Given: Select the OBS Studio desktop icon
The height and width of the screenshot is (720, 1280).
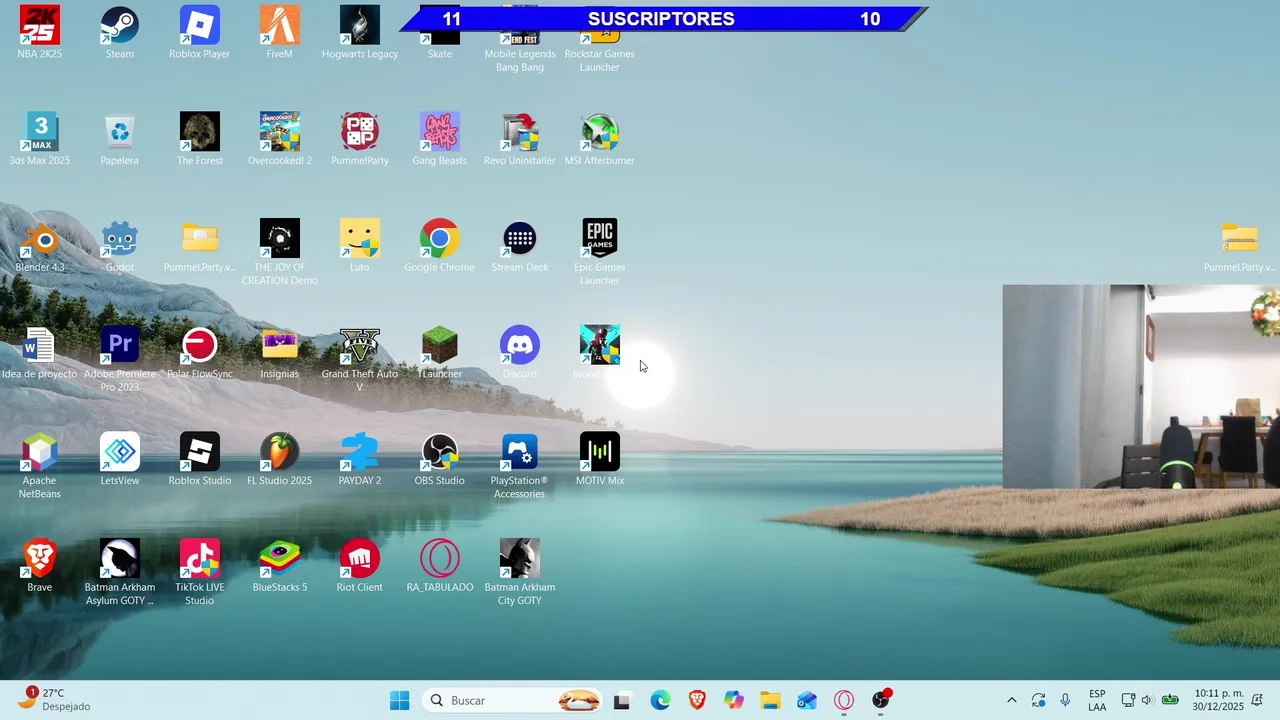Looking at the screenshot, I should [x=440, y=452].
